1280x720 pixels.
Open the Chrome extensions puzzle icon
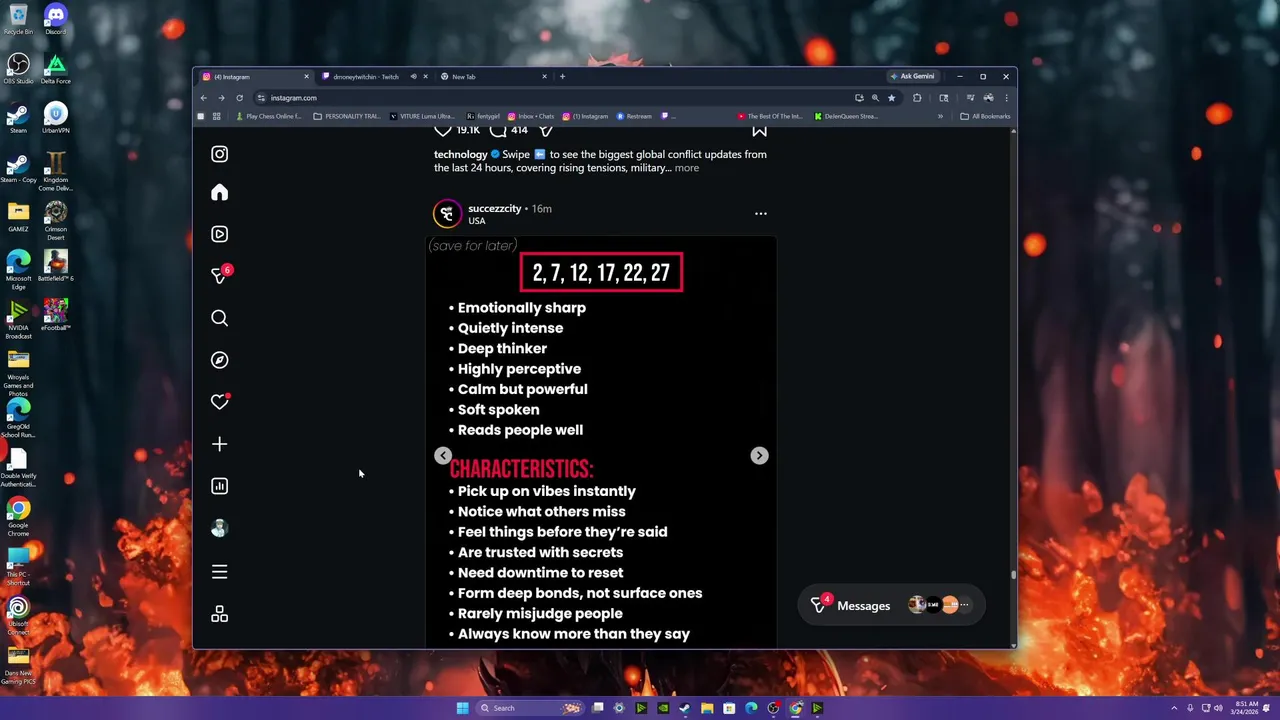(917, 98)
